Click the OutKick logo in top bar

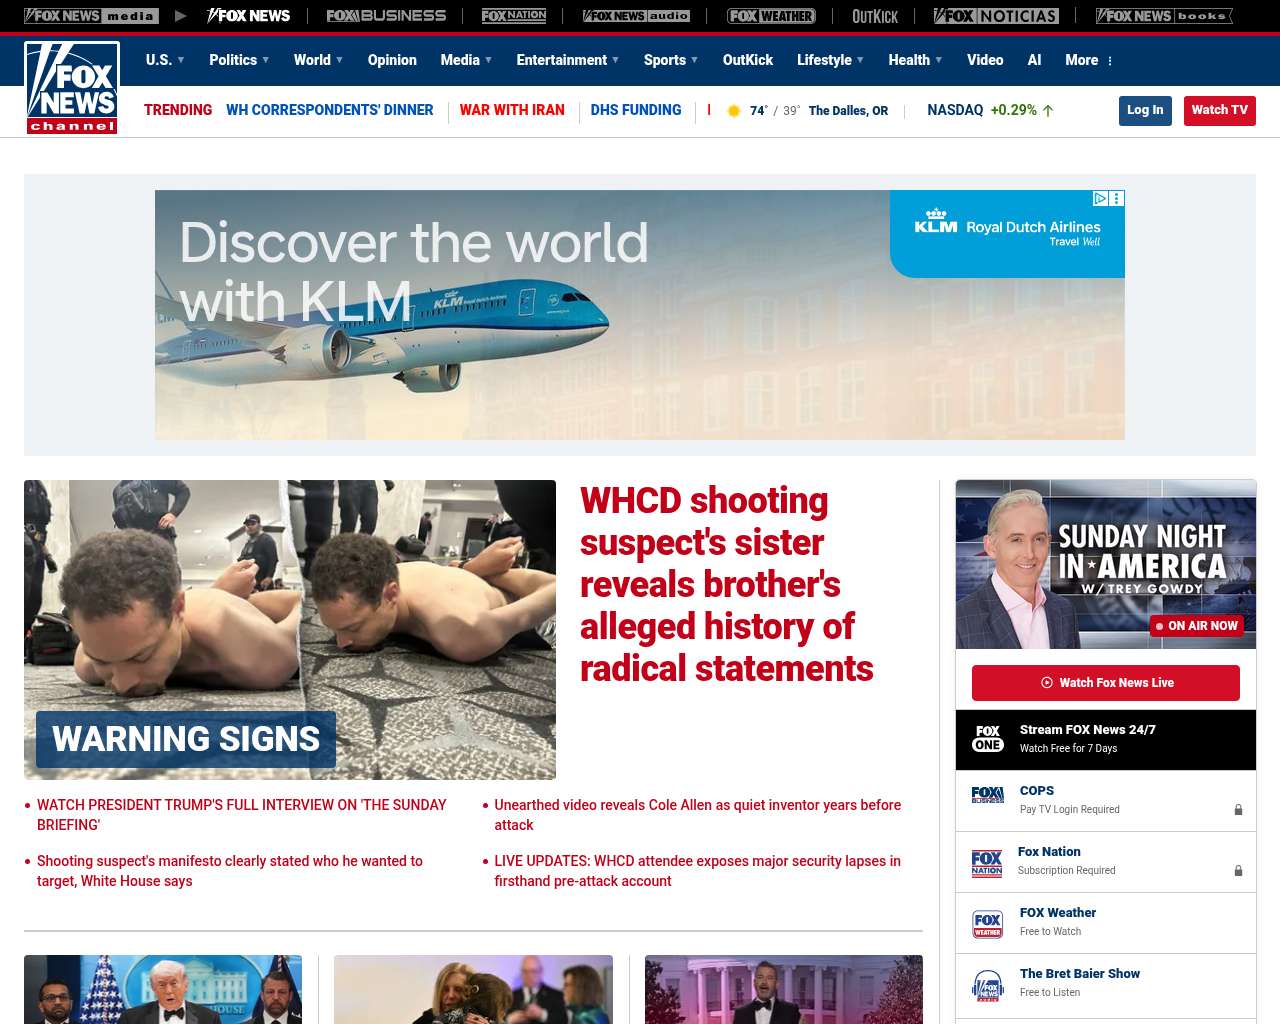click(x=875, y=16)
